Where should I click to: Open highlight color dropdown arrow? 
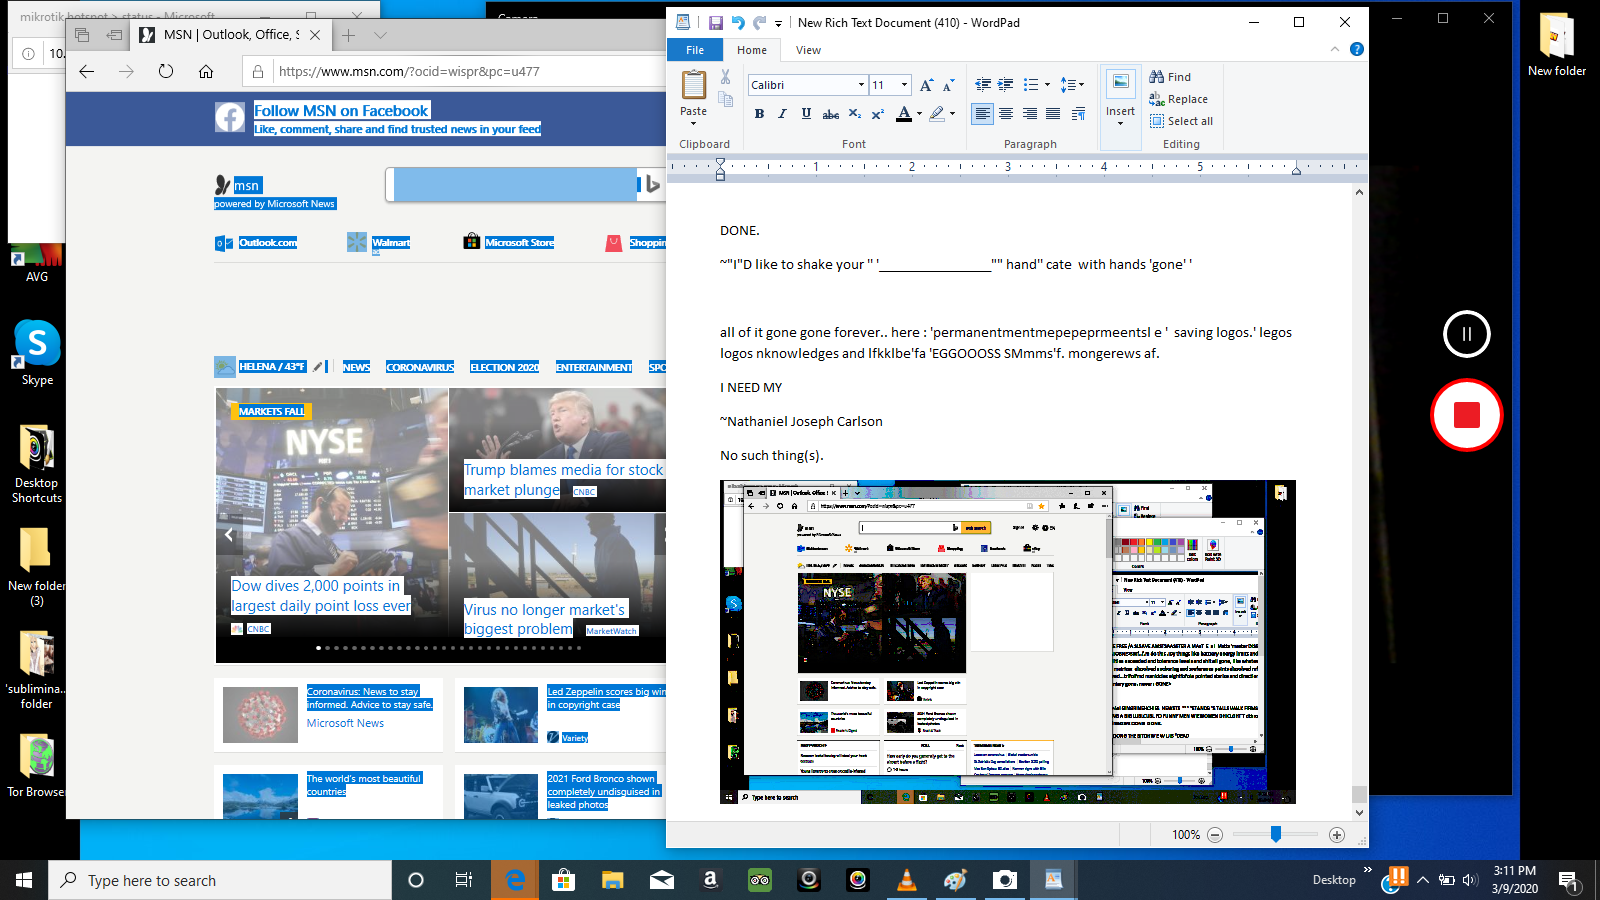(952, 114)
